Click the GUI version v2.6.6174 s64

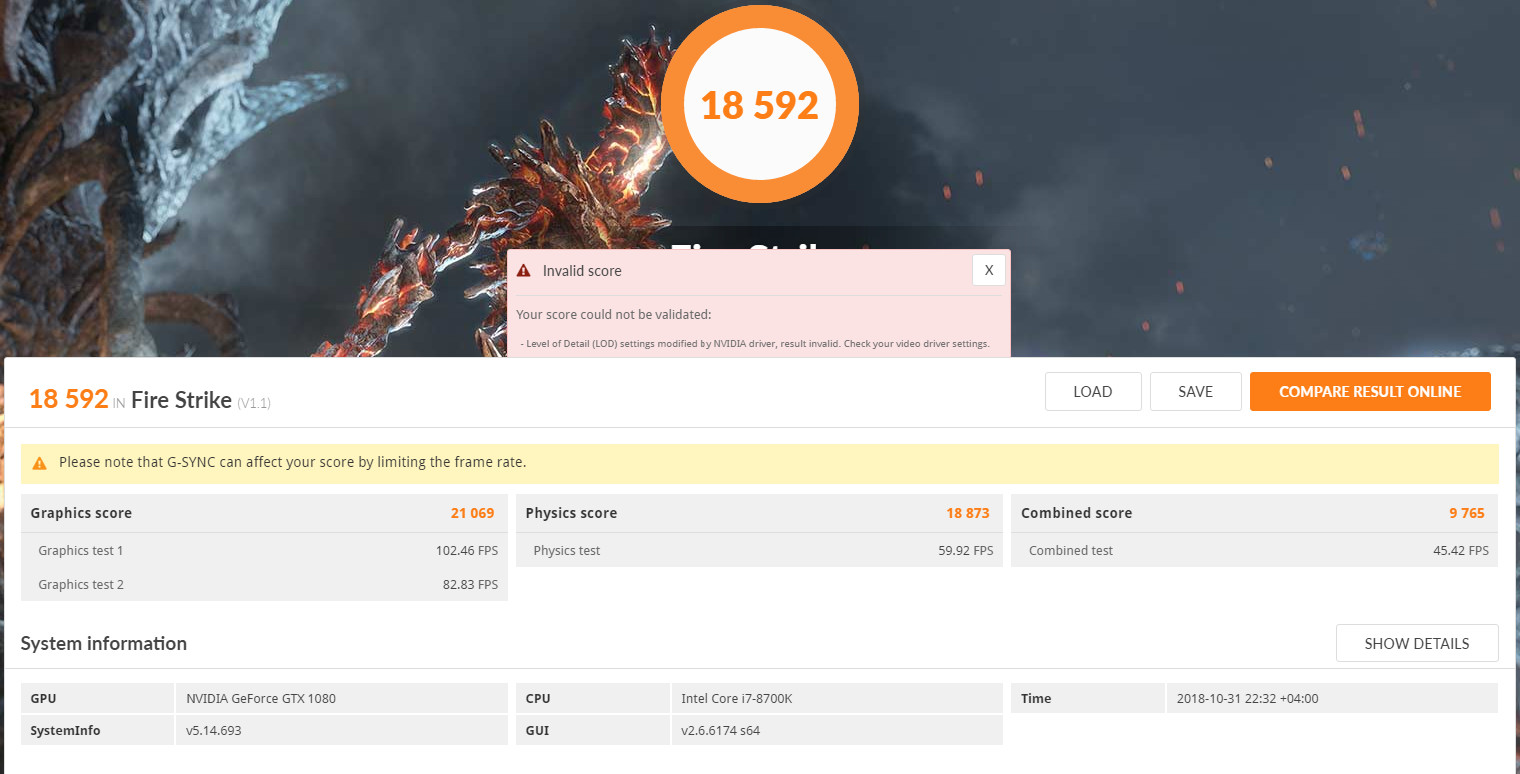click(836, 730)
